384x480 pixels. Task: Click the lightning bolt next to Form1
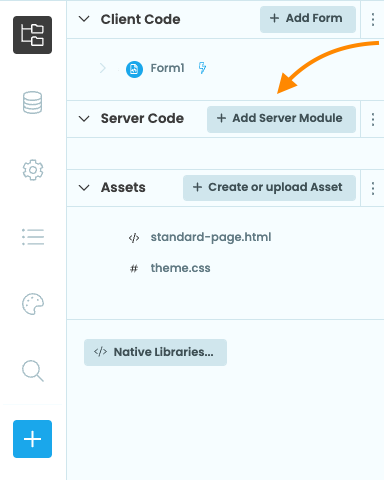pyautogui.click(x=202, y=68)
